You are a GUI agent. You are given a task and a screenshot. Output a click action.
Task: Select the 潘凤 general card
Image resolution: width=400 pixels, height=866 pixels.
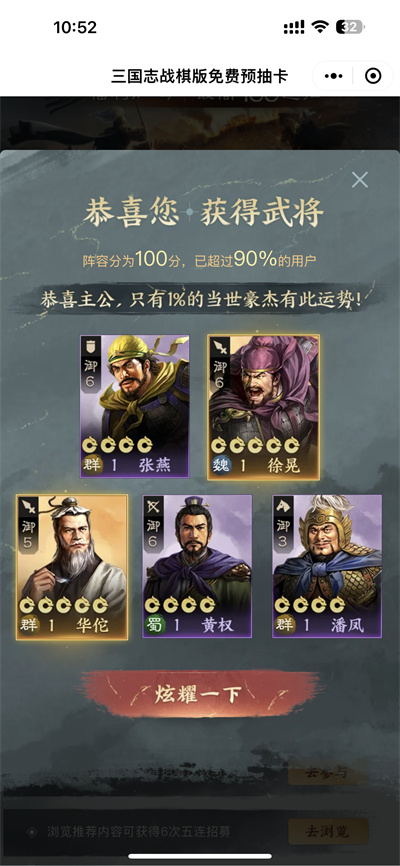click(327, 566)
